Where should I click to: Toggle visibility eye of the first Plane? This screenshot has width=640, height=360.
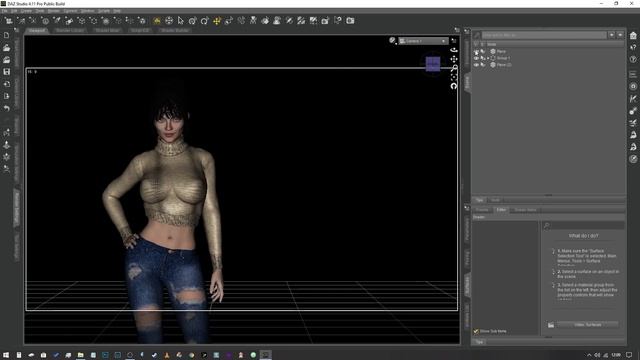point(476,51)
